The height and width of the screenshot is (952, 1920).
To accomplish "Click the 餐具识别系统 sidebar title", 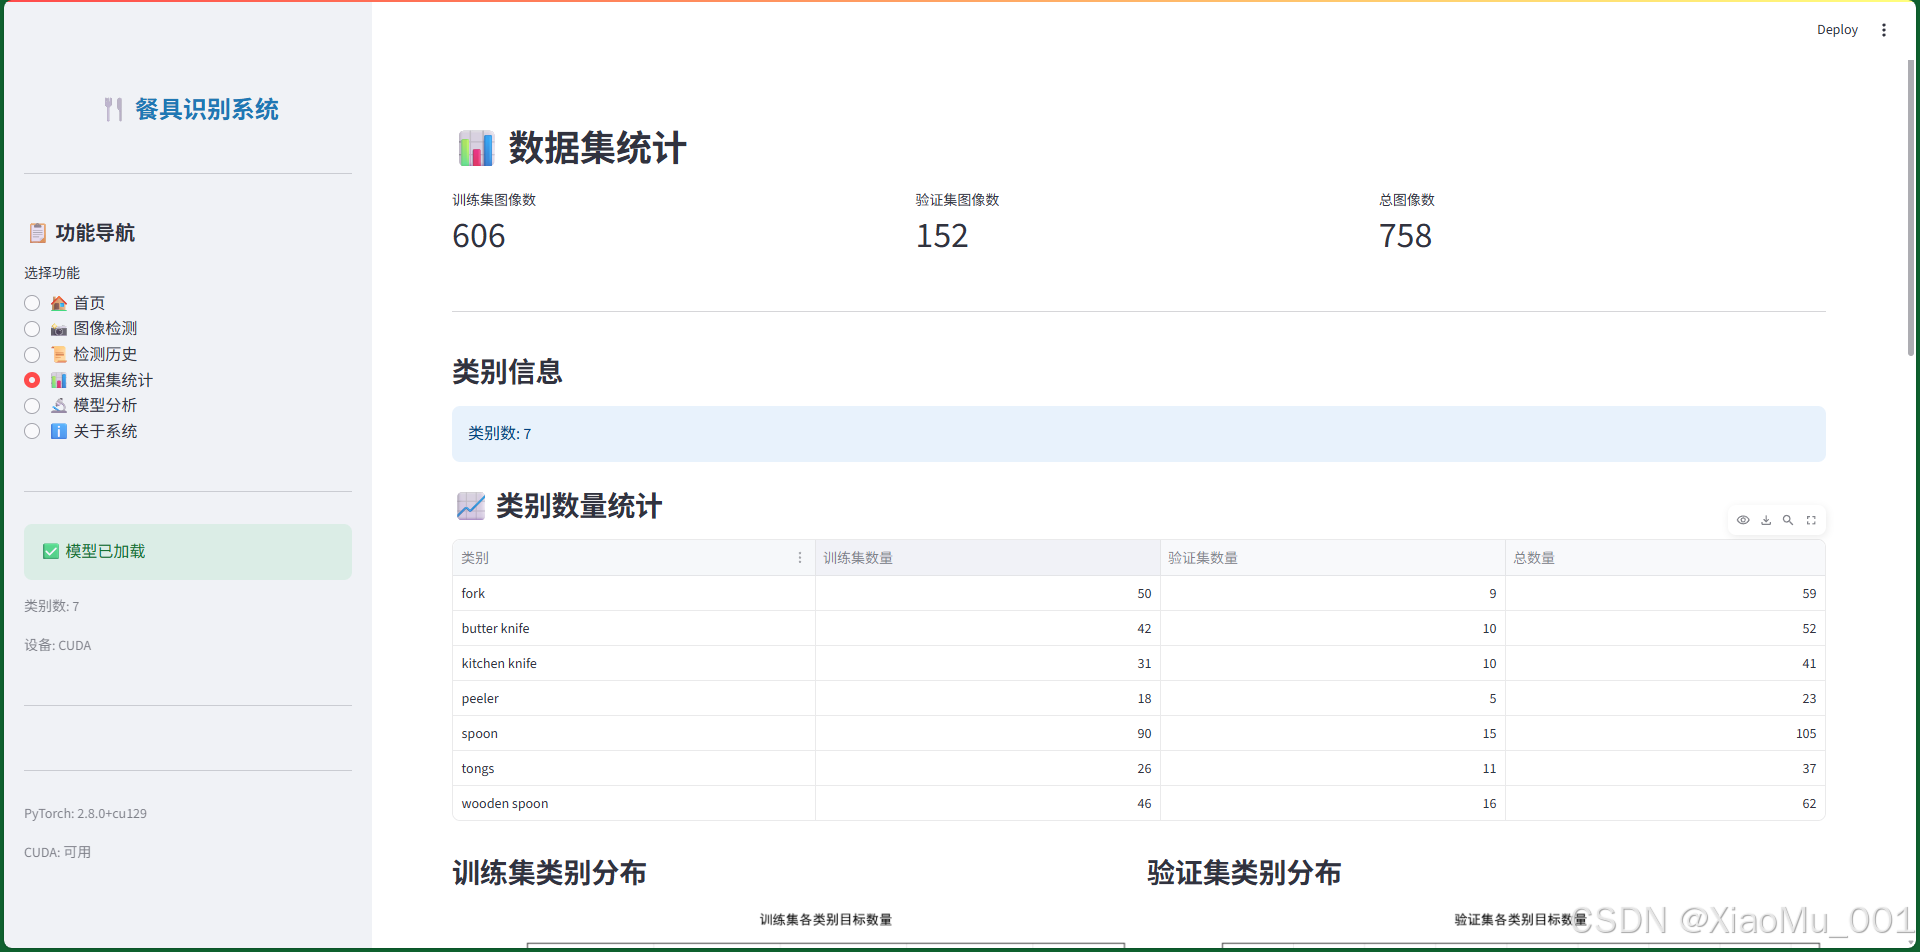I will 207,109.
